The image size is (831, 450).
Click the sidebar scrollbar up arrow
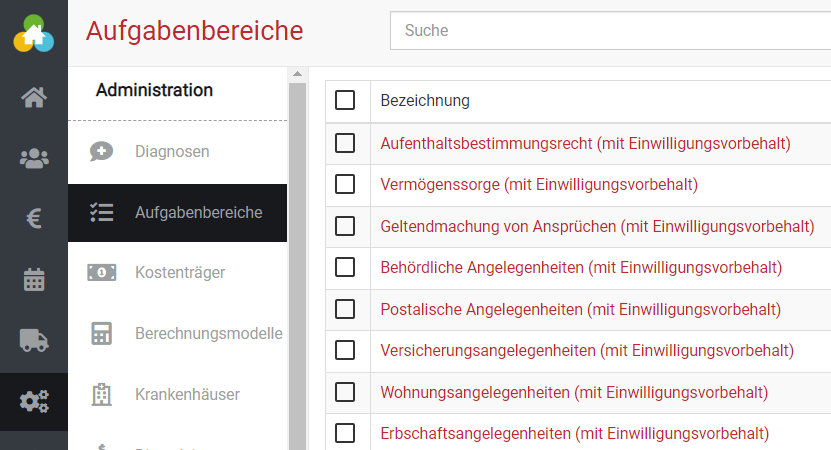pos(297,74)
